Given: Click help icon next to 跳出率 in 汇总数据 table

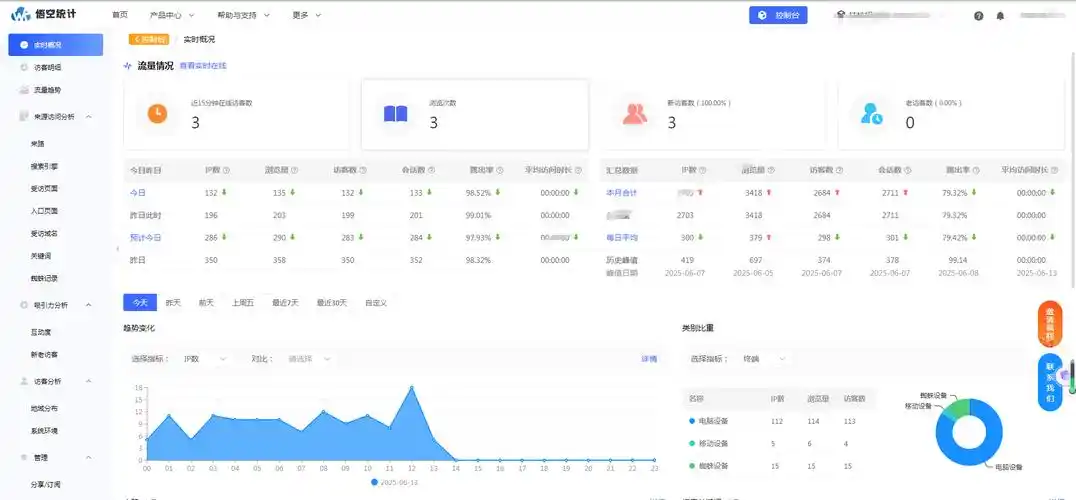Looking at the screenshot, I should click(976, 170).
